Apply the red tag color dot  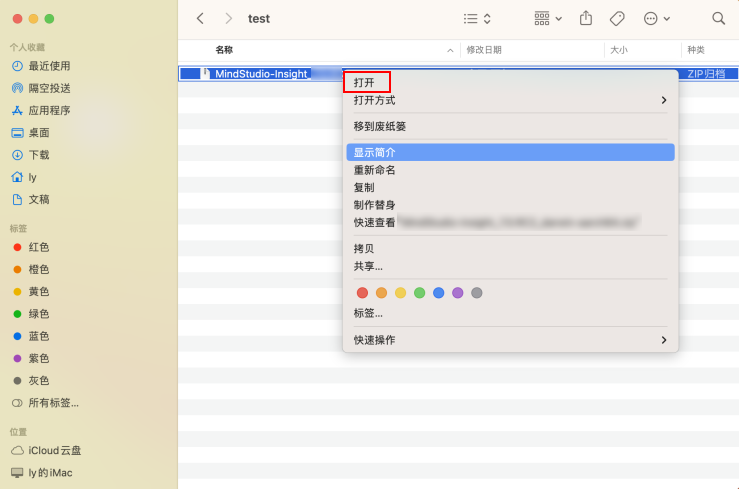click(x=362, y=293)
